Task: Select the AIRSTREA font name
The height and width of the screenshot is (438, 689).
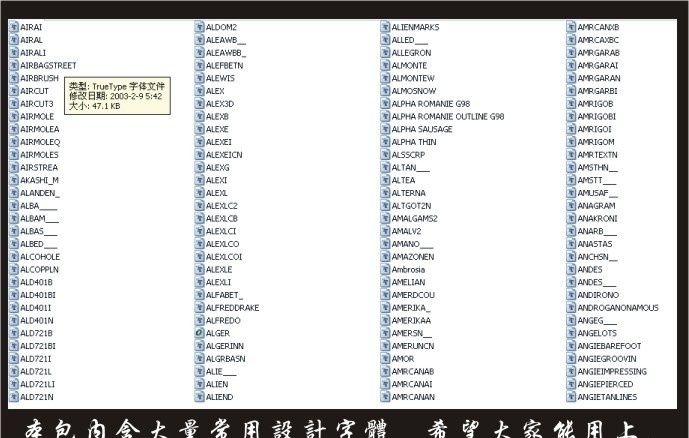Action: [39, 167]
